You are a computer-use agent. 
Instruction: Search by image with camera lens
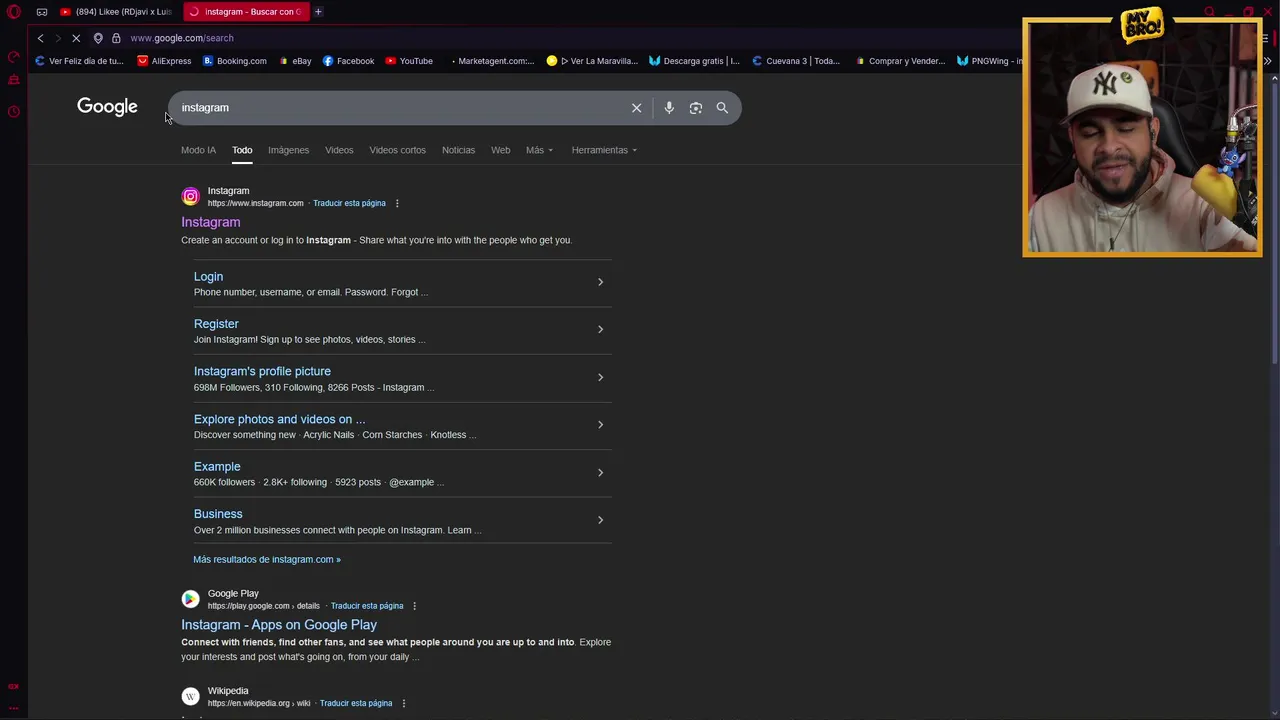point(696,108)
